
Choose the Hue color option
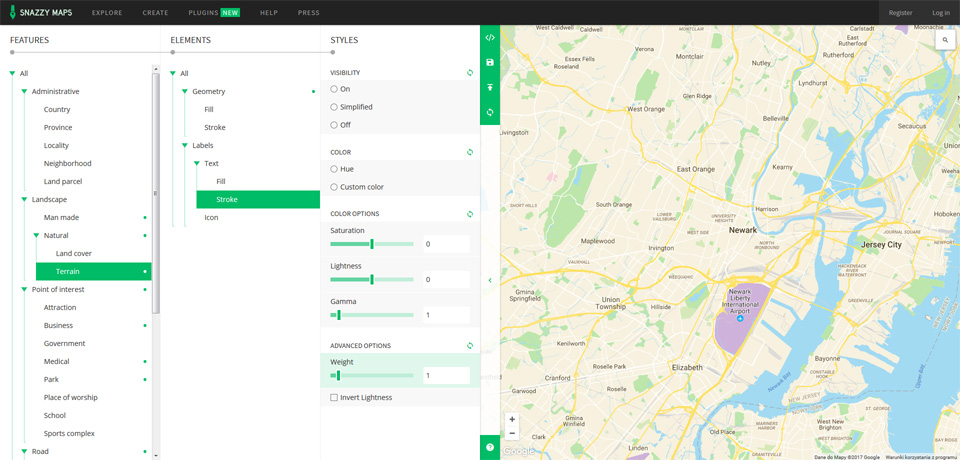tap(334, 169)
